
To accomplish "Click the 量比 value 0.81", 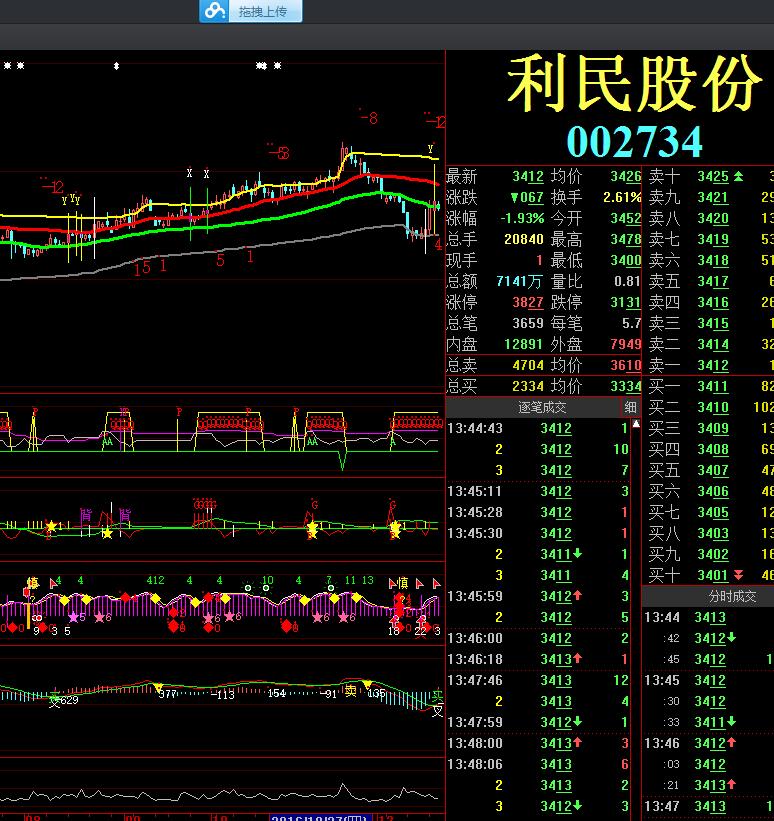I will click(x=627, y=281).
